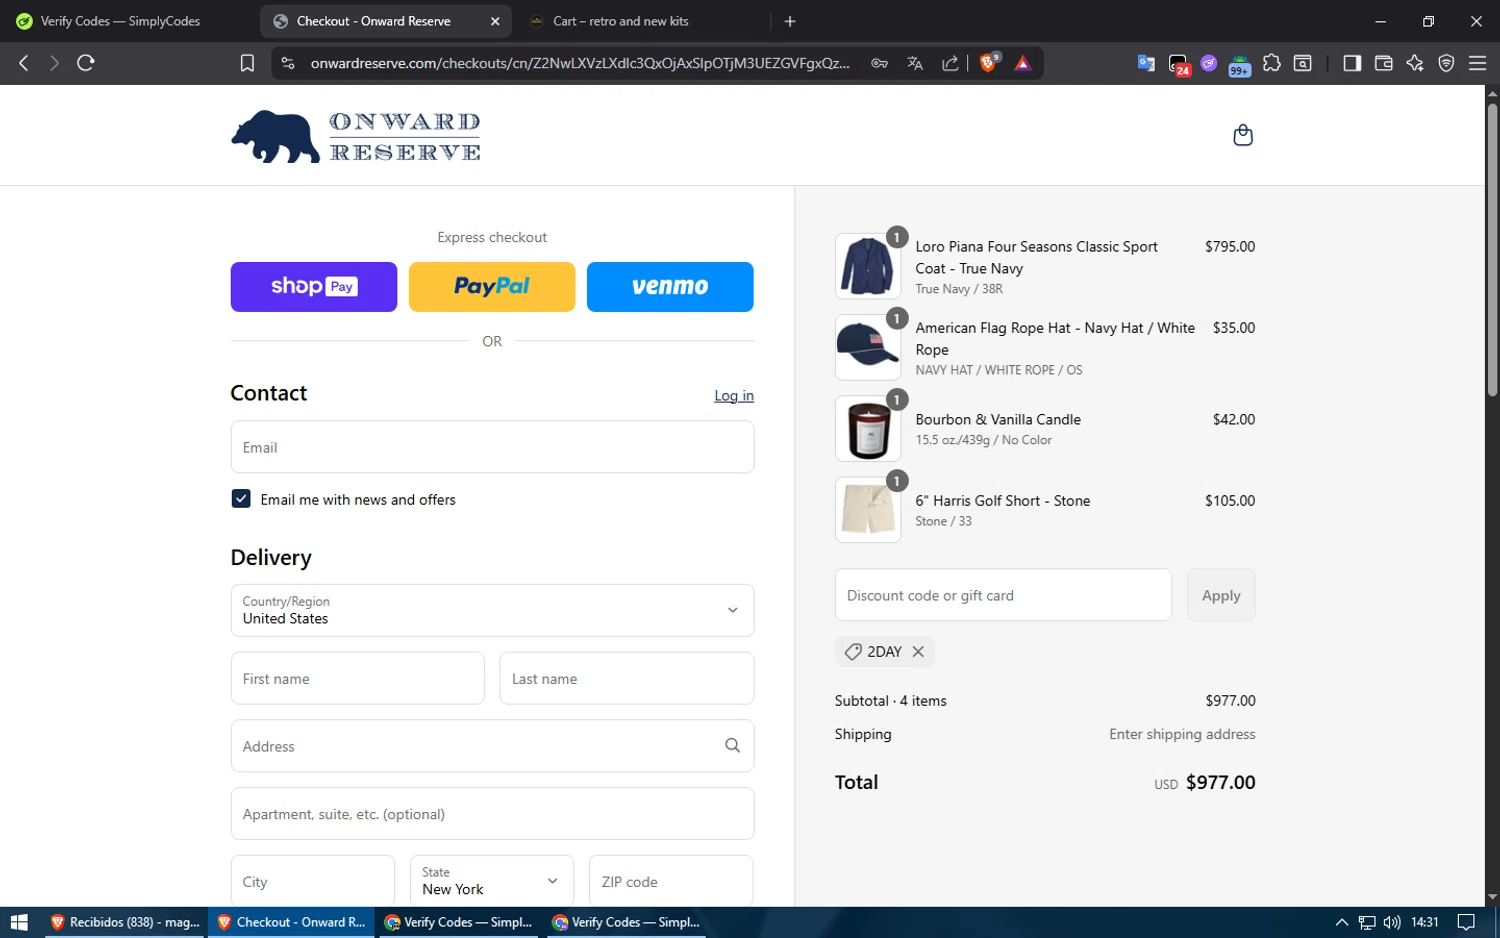
Task: Open the Google Translate extension icon
Action: pos(1146,63)
